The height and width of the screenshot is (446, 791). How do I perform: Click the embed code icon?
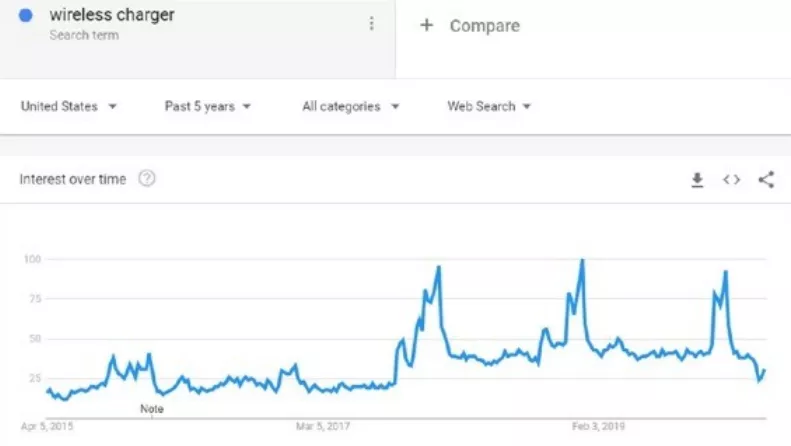(731, 180)
